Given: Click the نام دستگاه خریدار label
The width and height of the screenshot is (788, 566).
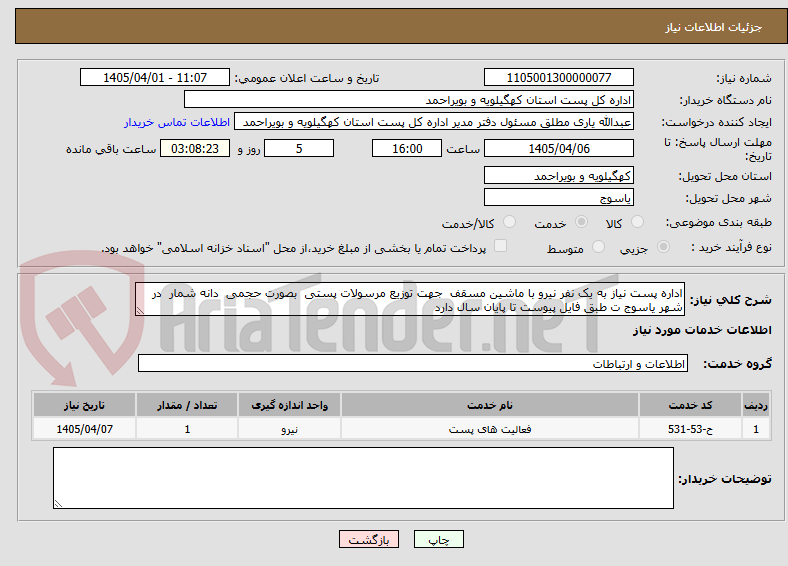Looking at the screenshot, I should coord(726,100).
